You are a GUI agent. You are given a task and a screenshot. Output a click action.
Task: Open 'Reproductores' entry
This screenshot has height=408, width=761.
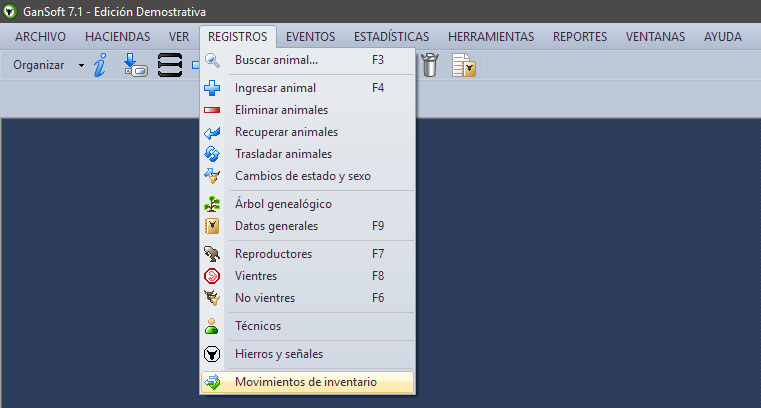point(308,254)
